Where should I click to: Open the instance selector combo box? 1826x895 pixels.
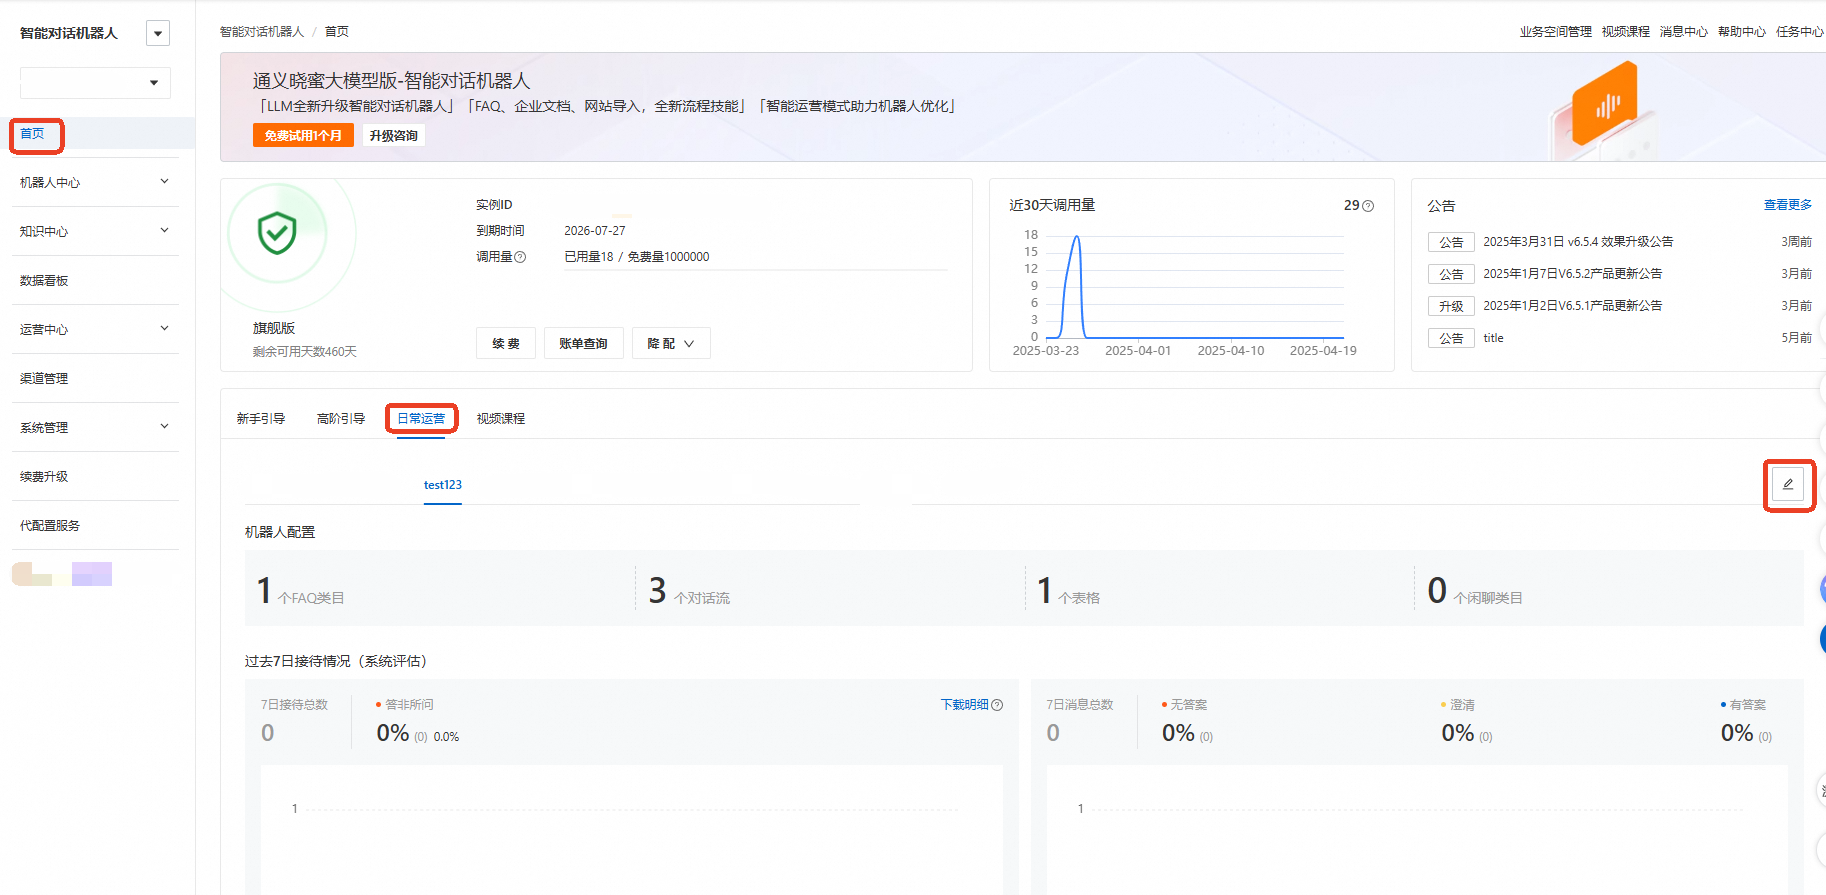coord(95,83)
